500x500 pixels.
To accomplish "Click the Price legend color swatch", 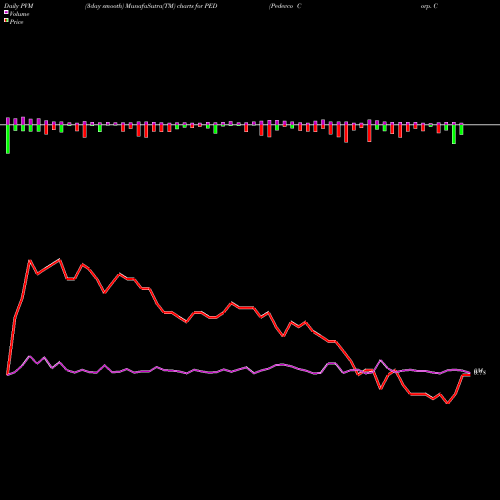I will click(x=6, y=21).
